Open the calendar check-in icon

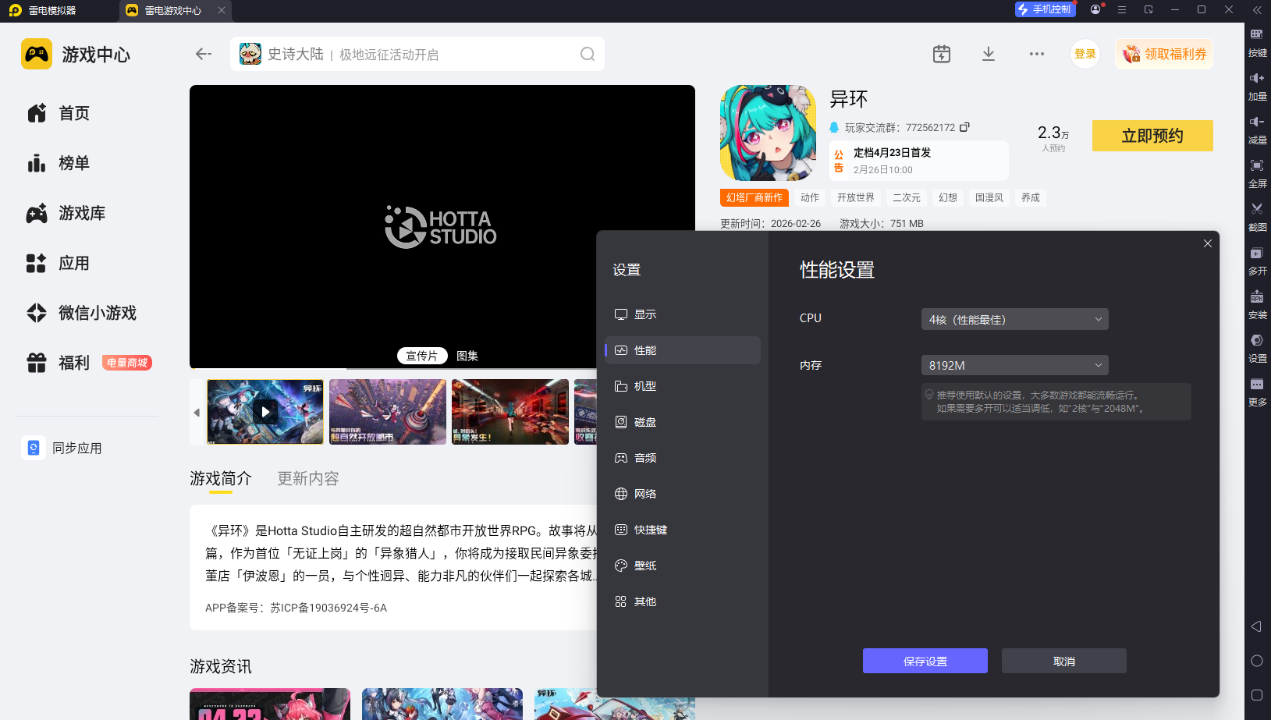[x=941, y=54]
